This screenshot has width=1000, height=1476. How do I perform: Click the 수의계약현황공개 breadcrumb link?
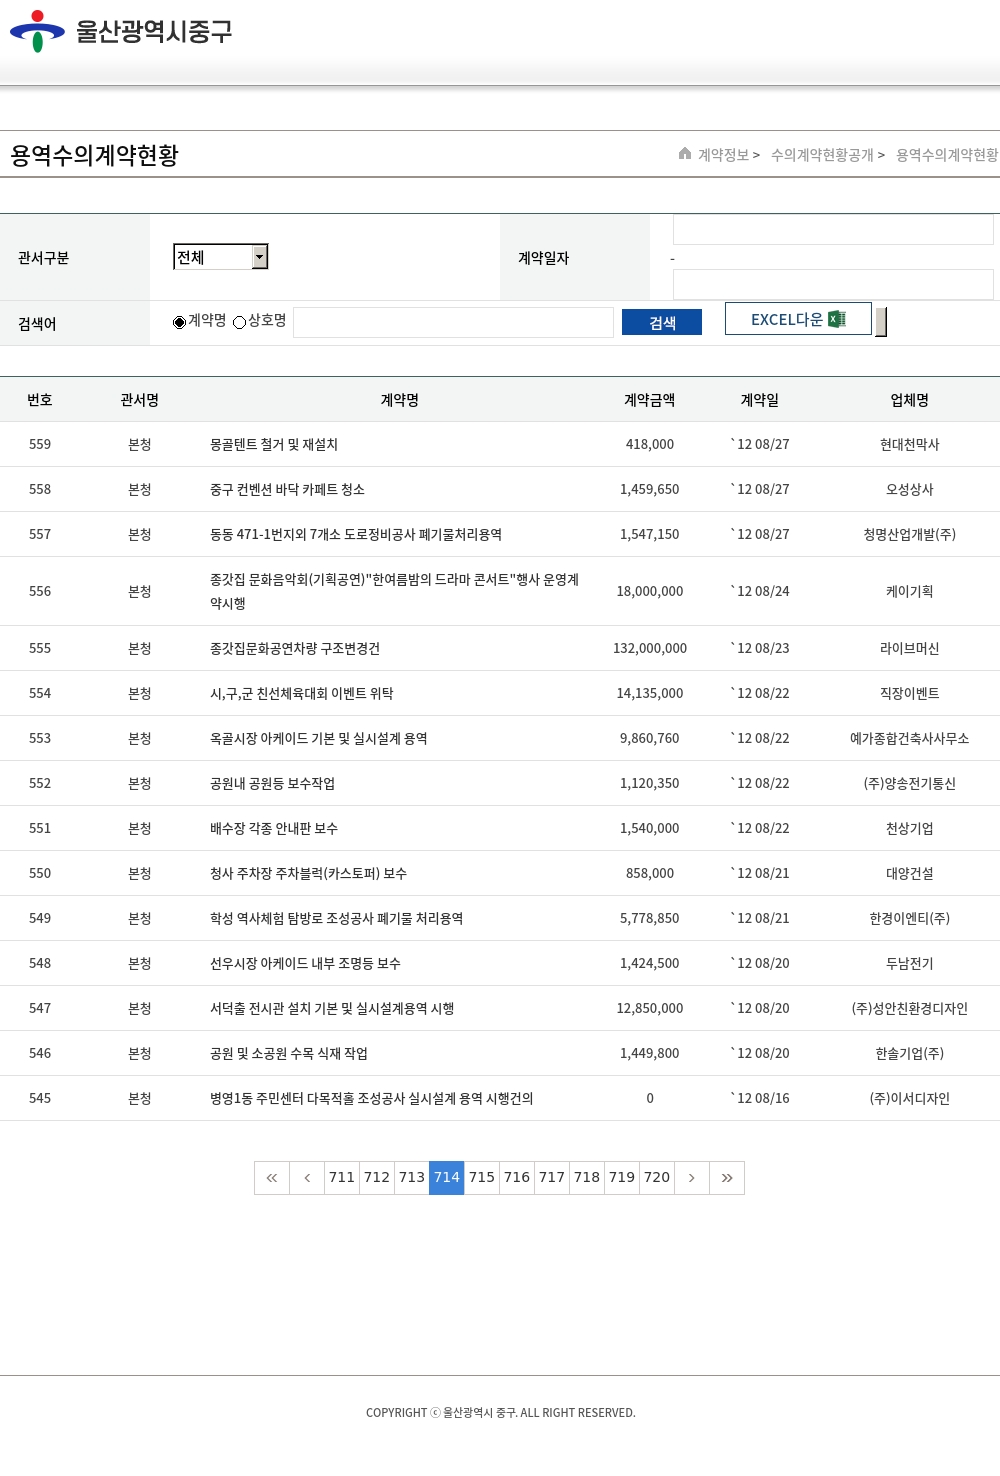822,155
